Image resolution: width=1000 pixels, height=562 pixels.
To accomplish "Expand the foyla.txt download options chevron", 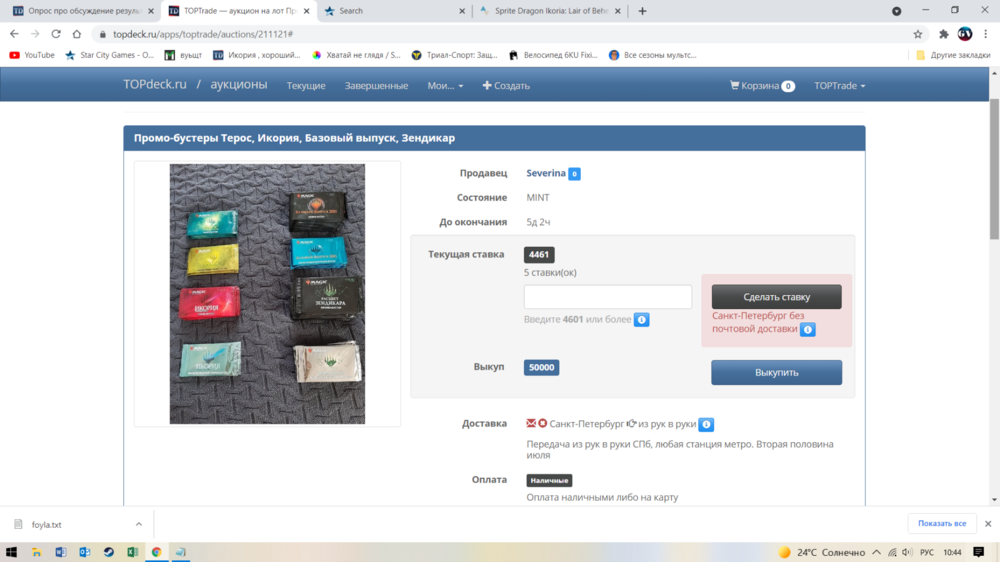I will click(x=139, y=524).
